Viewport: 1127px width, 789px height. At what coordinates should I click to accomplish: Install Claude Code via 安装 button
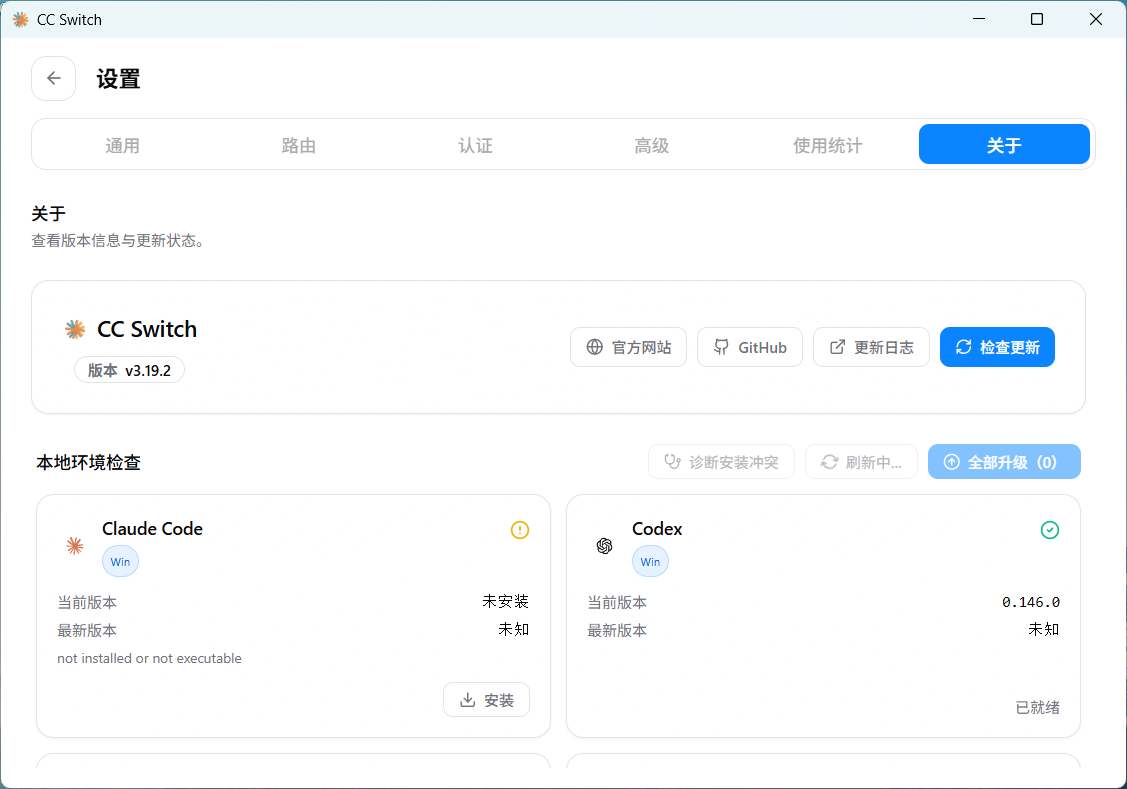pos(487,700)
